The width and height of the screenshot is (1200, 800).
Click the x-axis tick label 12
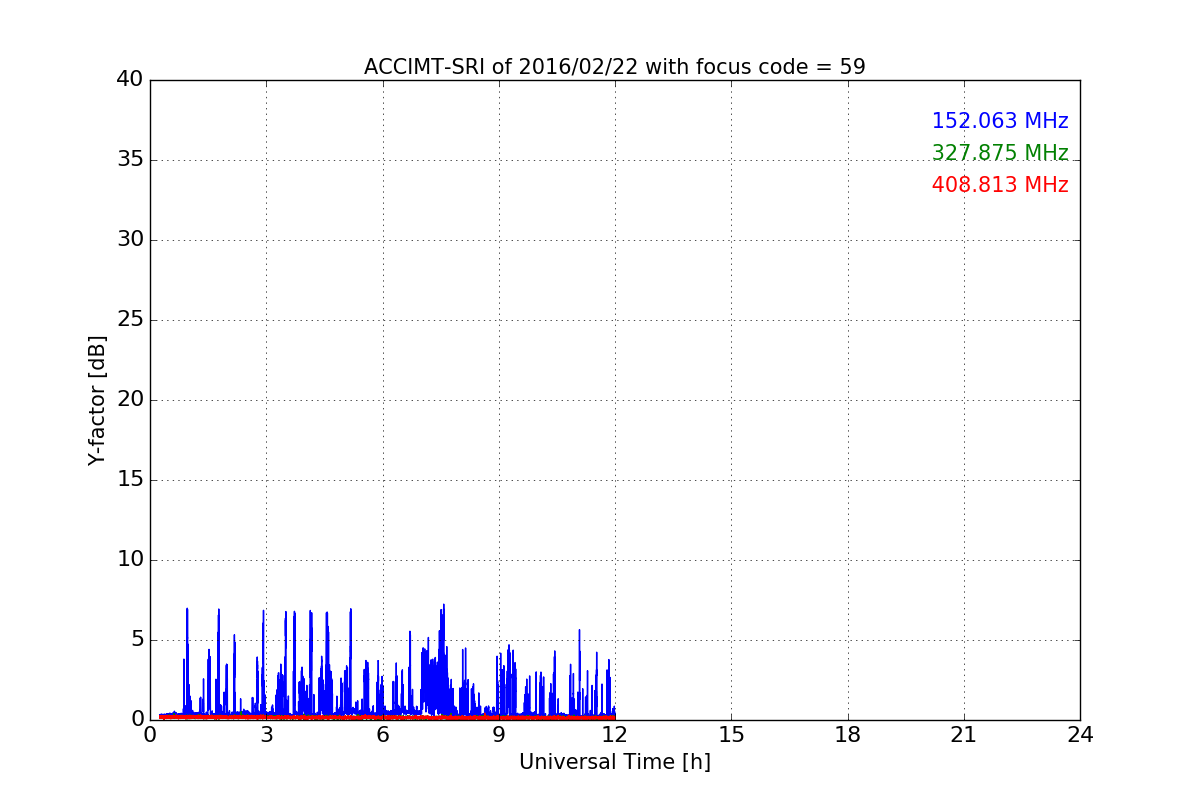[x=615, y=735]
